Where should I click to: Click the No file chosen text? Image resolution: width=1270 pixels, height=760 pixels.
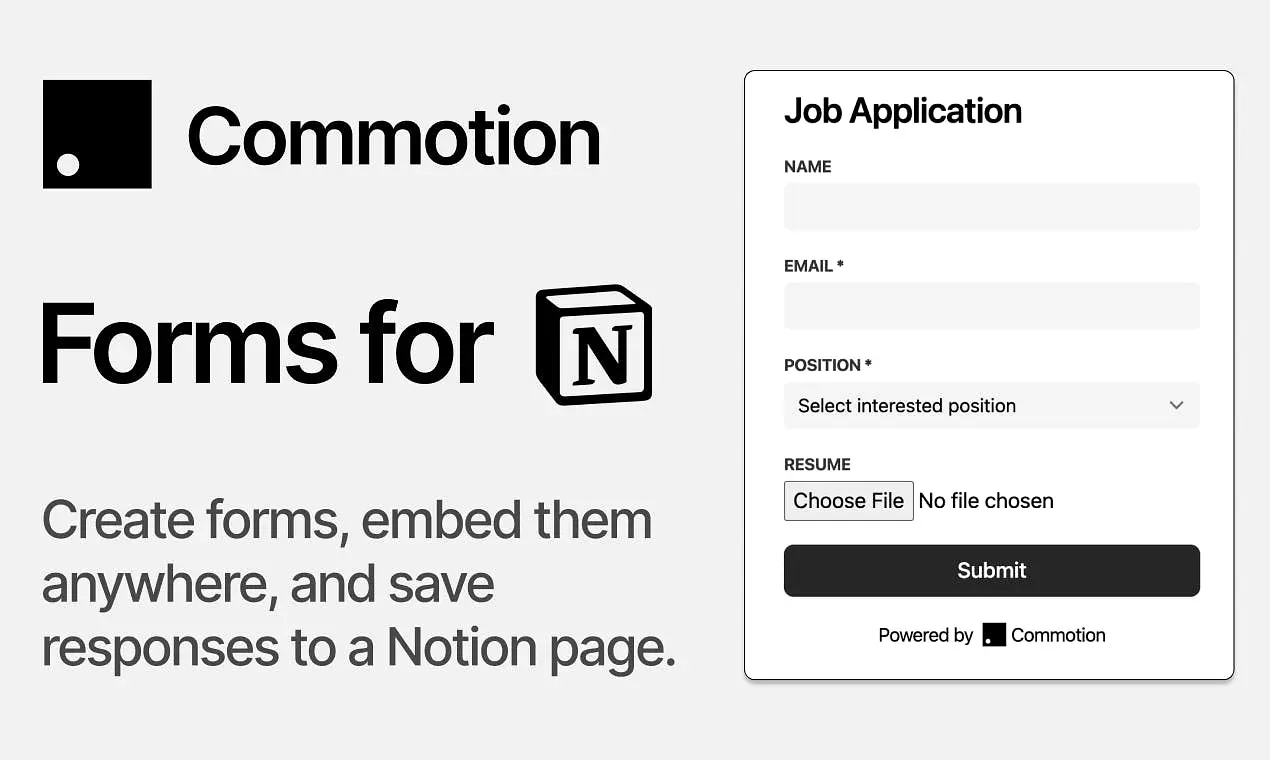(x=986, y=500)
